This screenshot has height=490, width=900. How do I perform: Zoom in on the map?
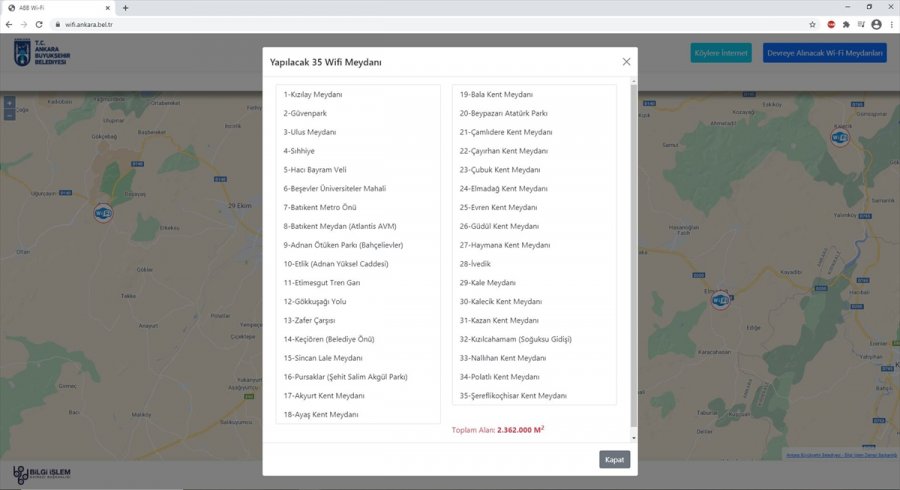tap(9, 103)
